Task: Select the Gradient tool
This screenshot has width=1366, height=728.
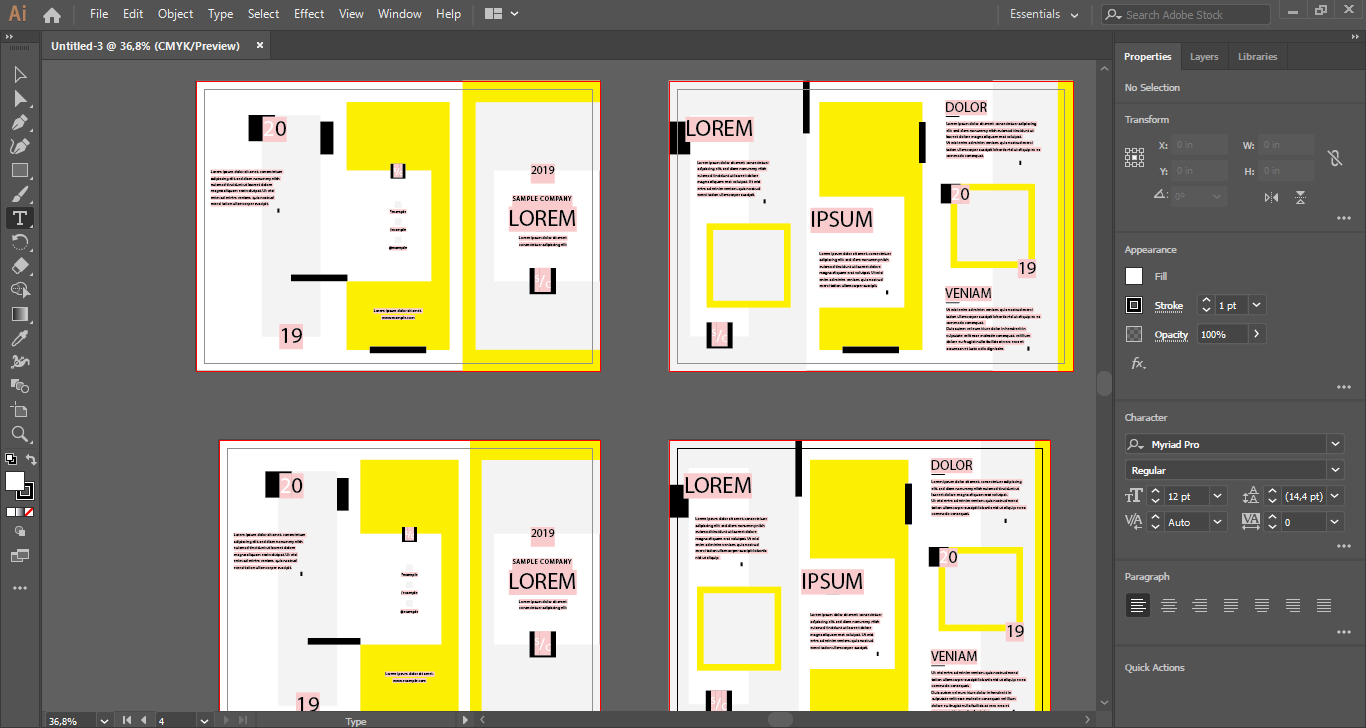Action: (19, 314)
